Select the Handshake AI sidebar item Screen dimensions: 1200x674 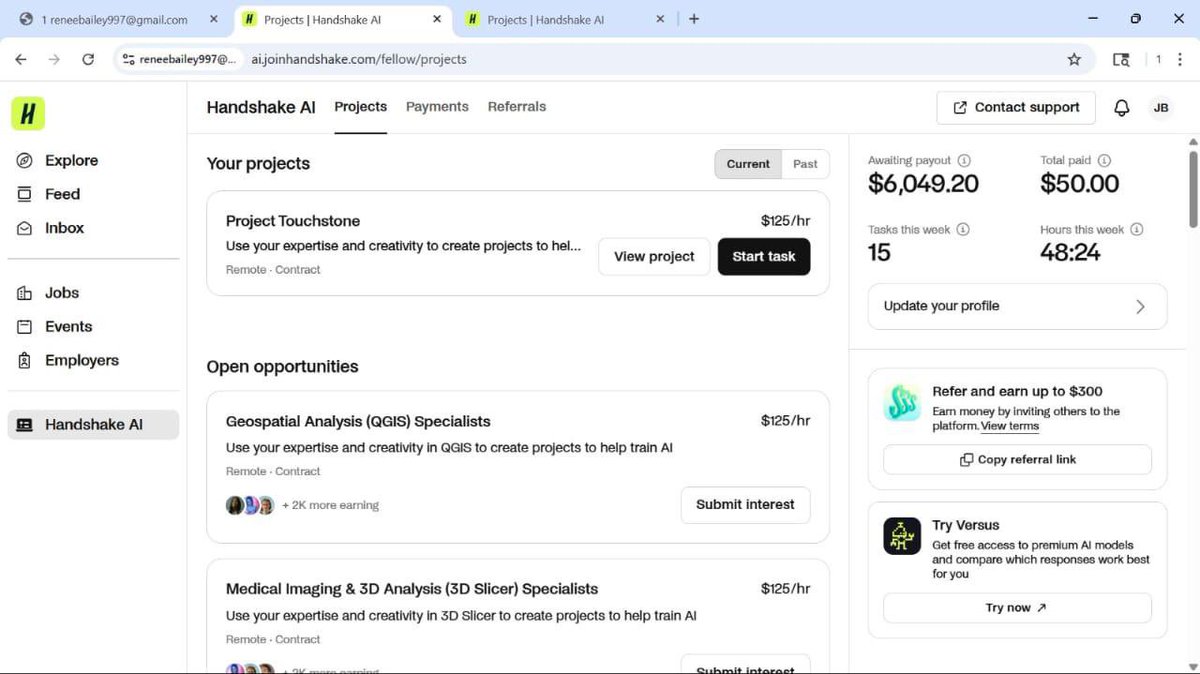click(93, 425)
